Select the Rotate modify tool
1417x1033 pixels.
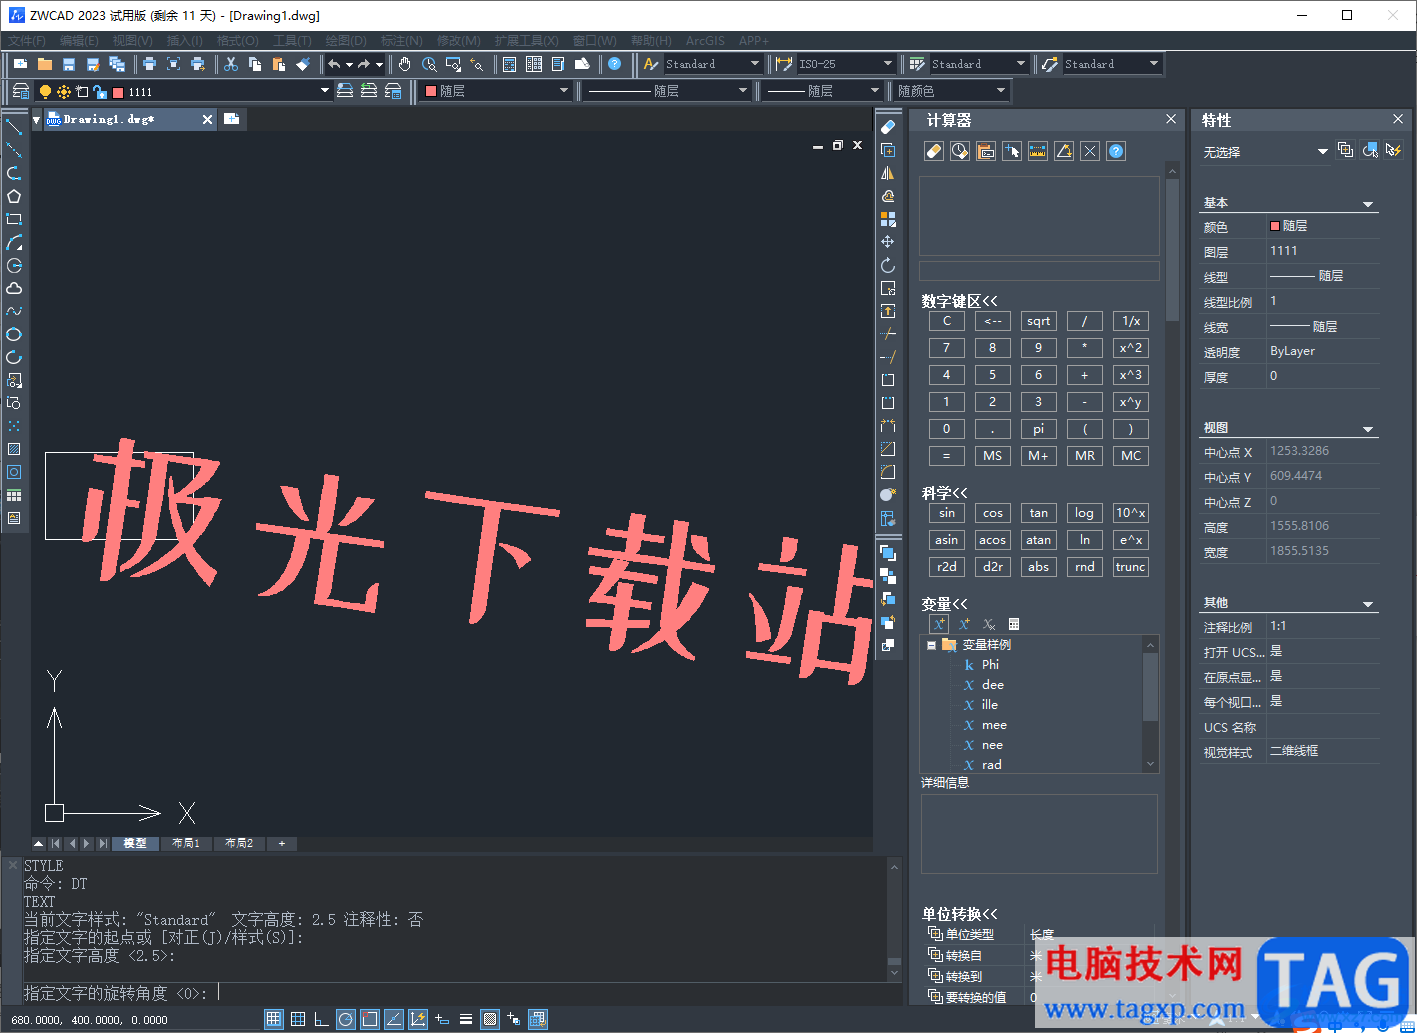[x=887, y=265]
